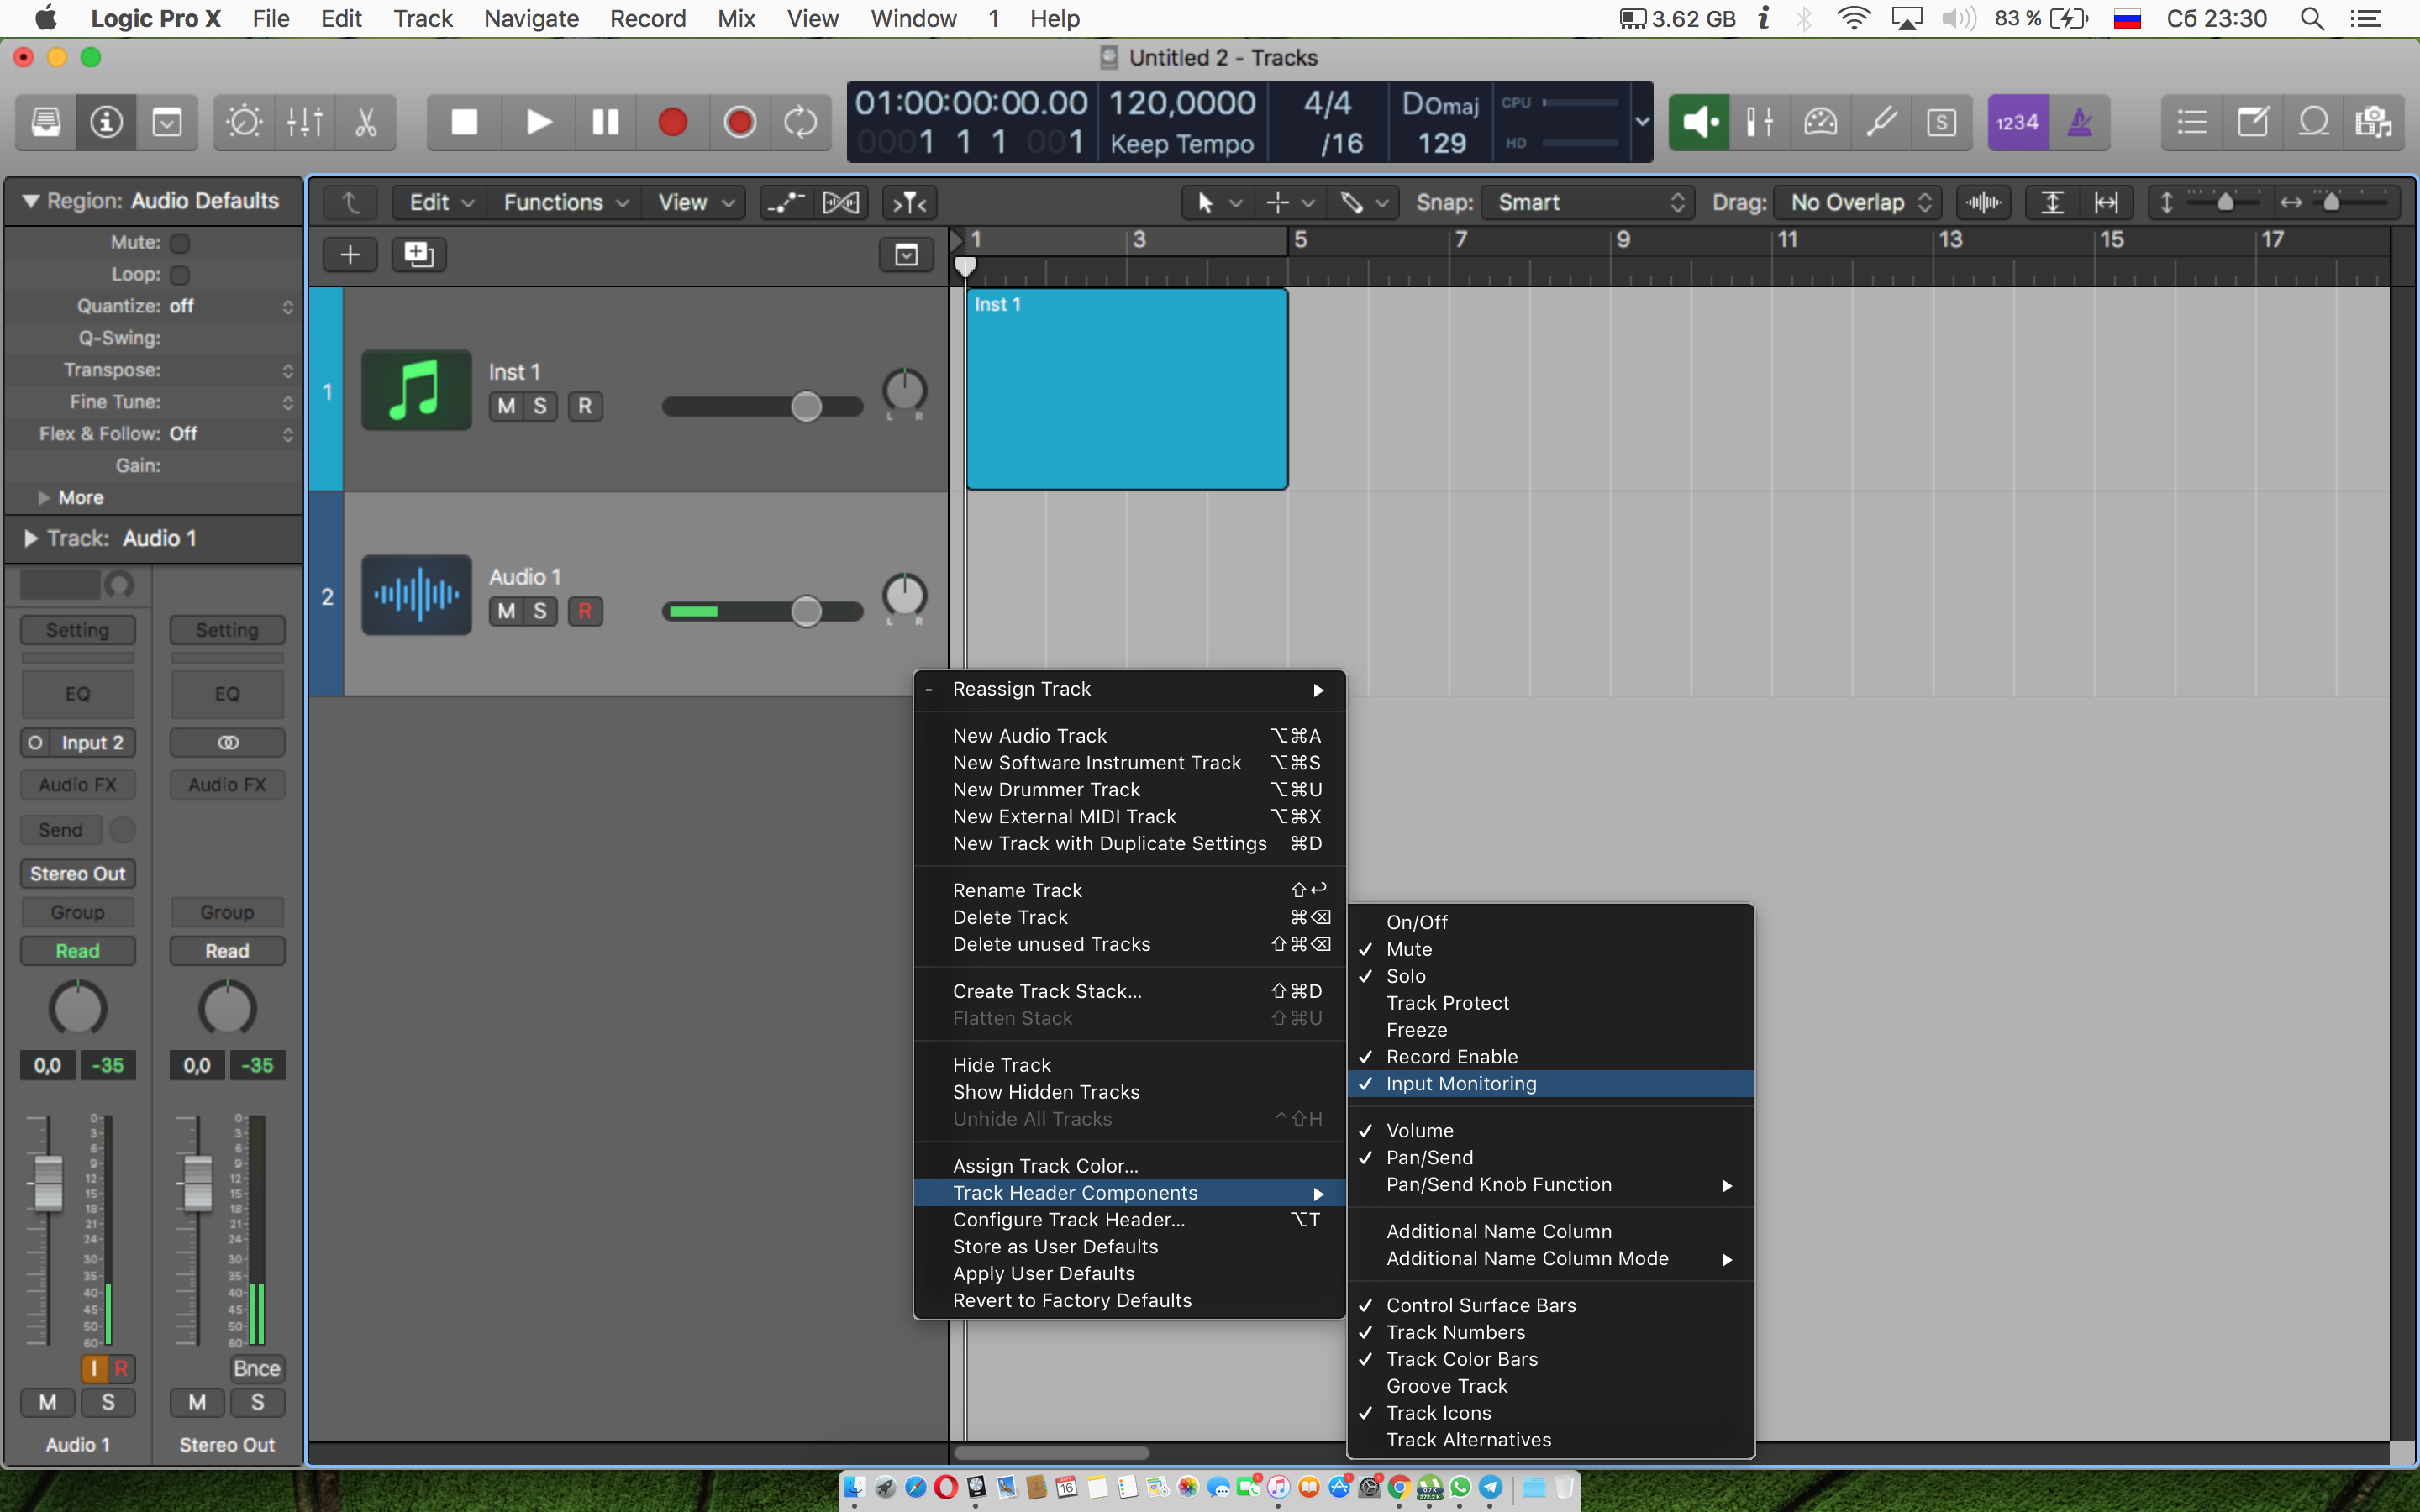Disable record on Audio 1 track
2420x1512 pixels.
click(585, 611)
